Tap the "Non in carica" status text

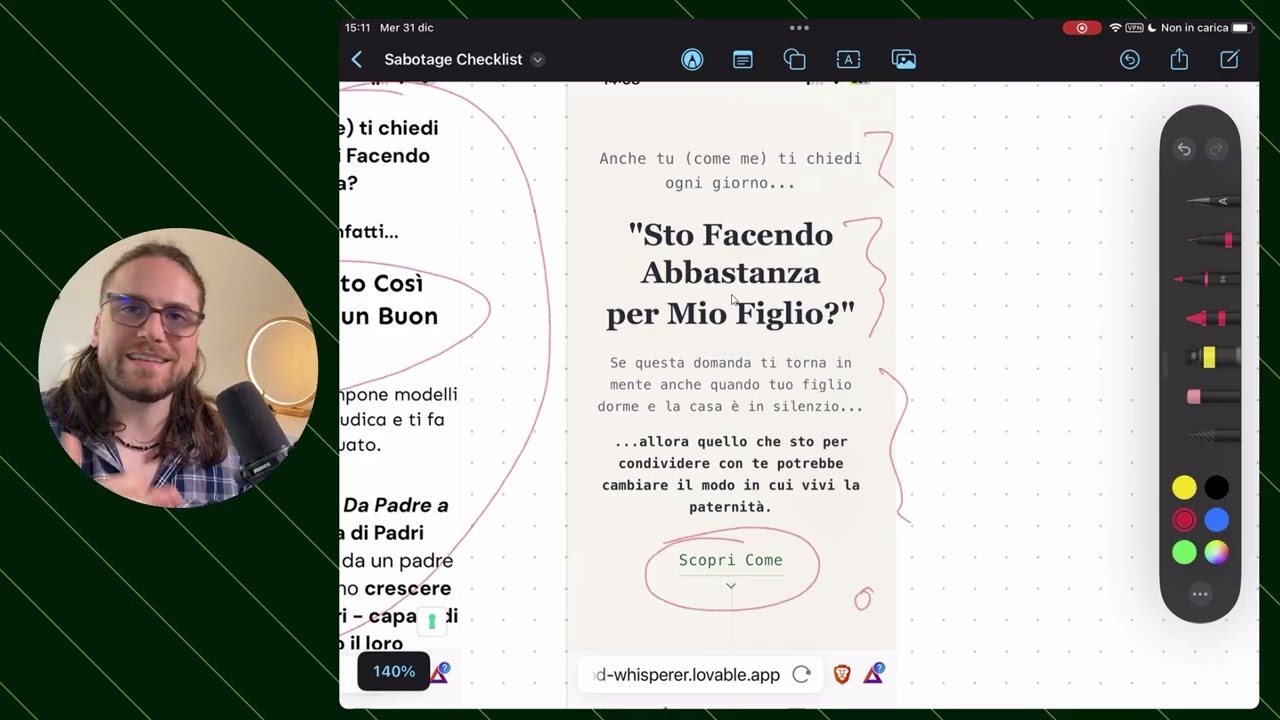click(x=1194, y=28)
